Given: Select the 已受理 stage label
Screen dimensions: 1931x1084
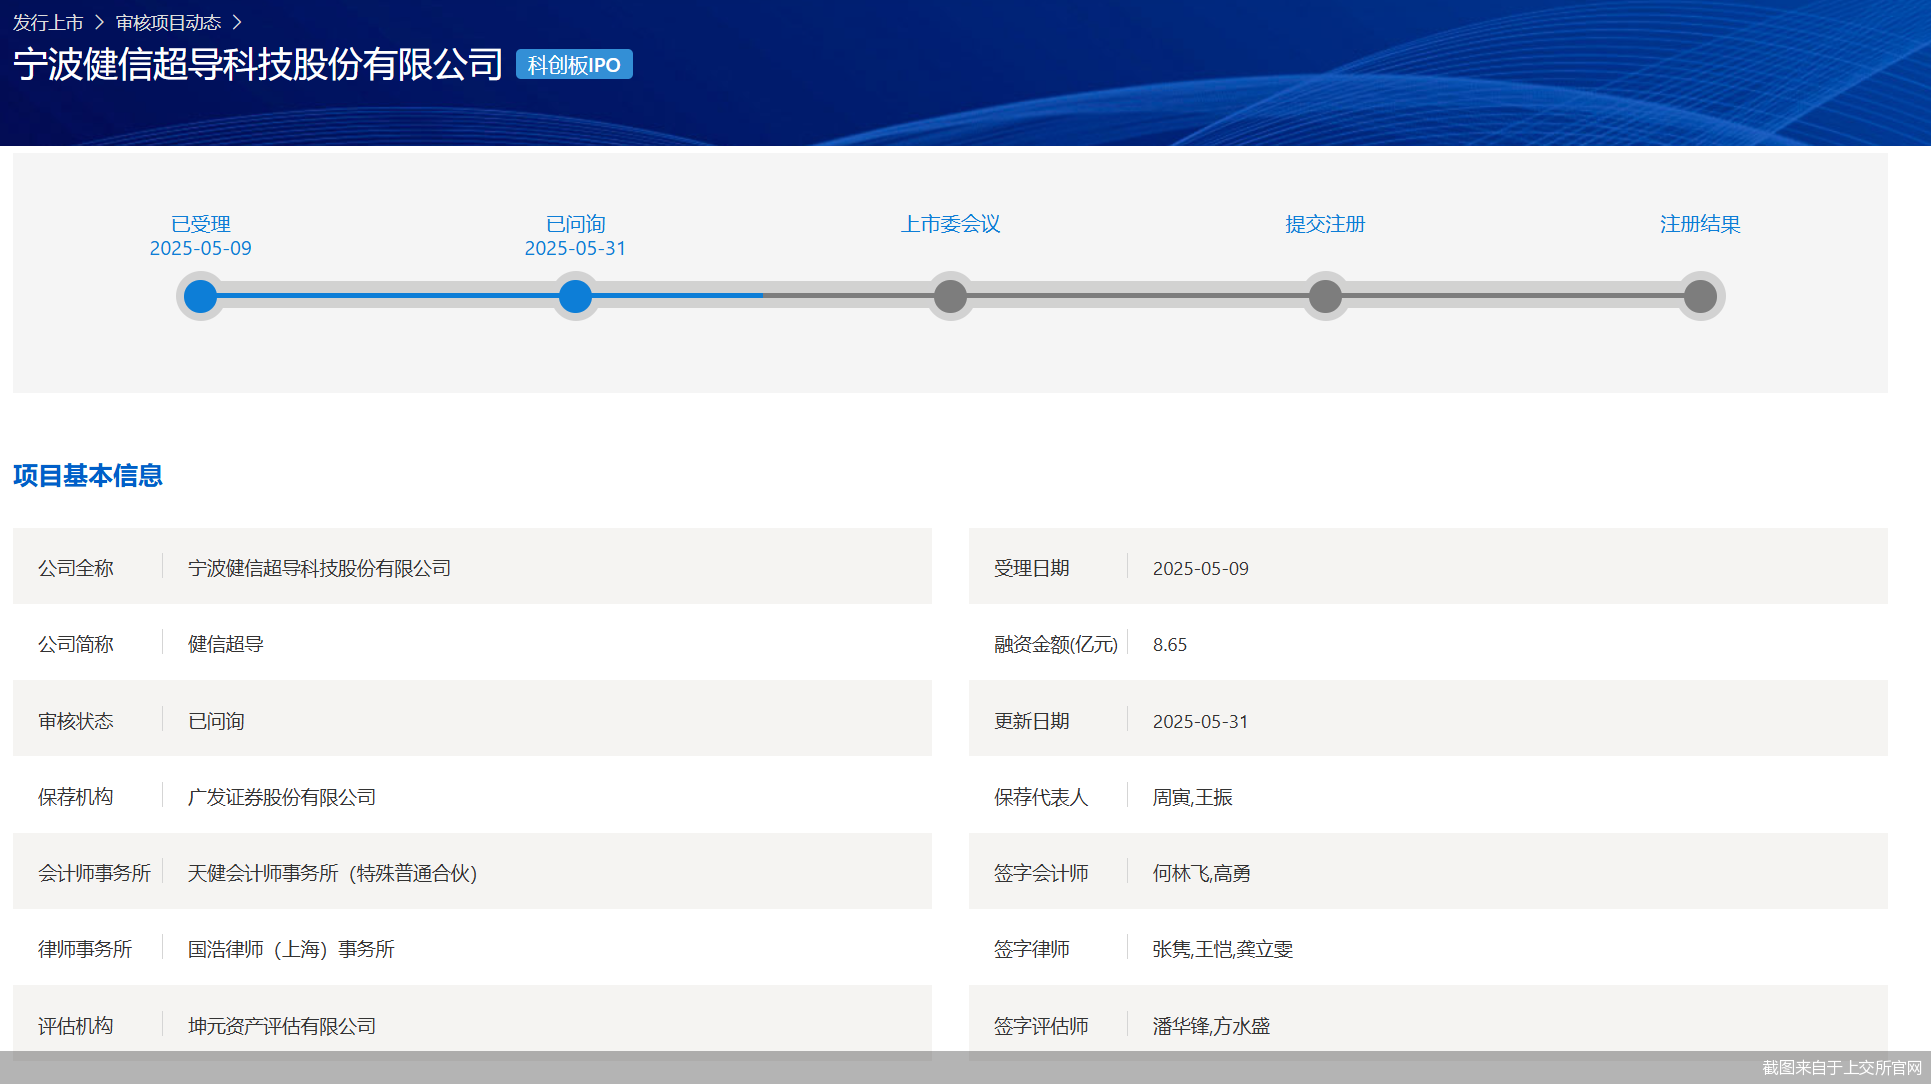Looking at the screenshot, I should 200,224.
